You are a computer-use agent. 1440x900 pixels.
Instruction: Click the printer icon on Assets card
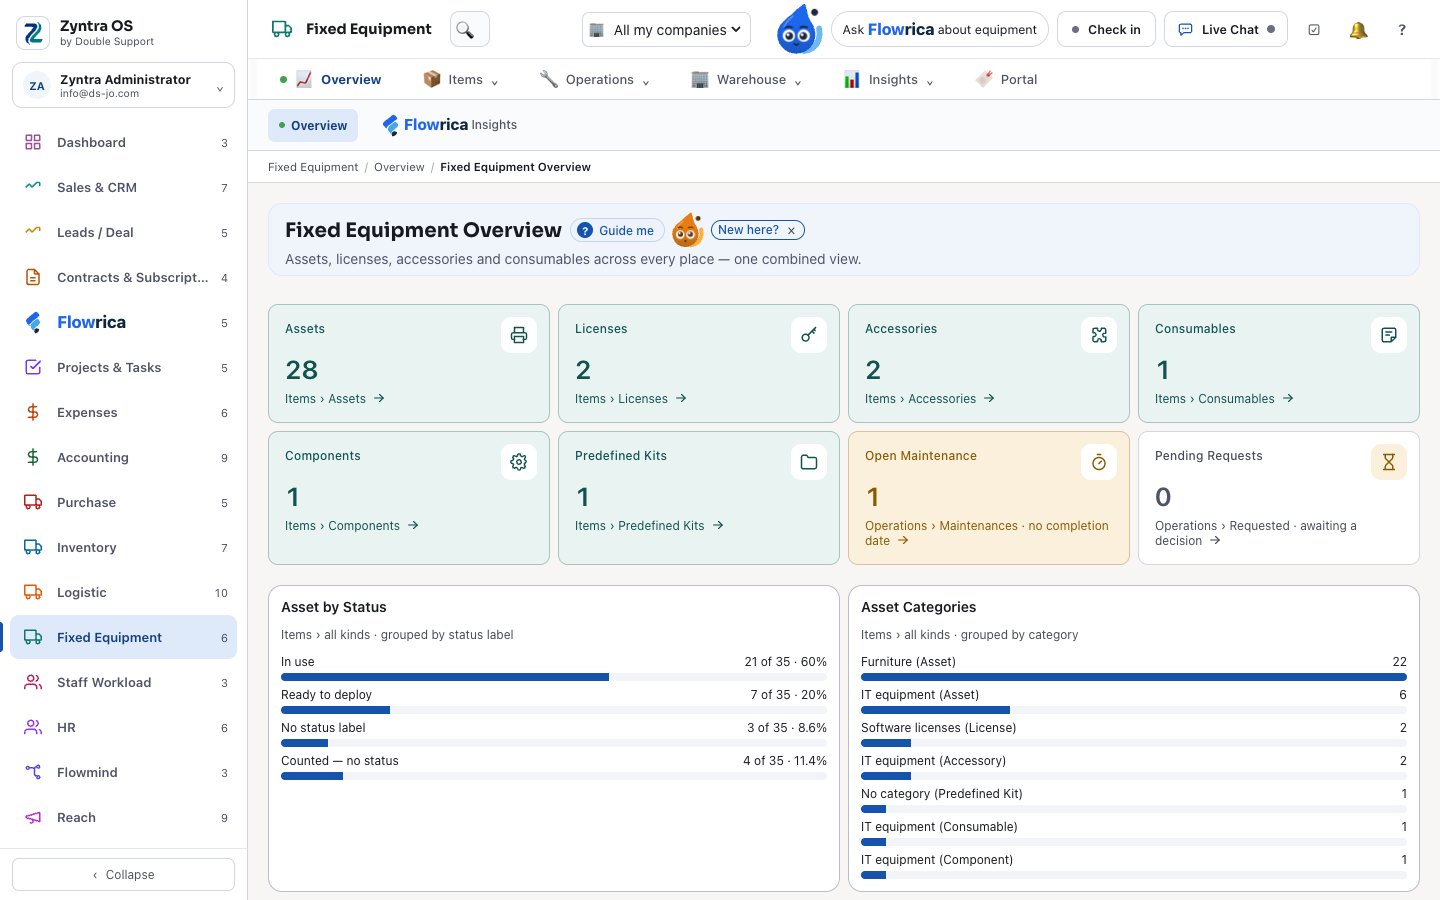coord(519,335)
